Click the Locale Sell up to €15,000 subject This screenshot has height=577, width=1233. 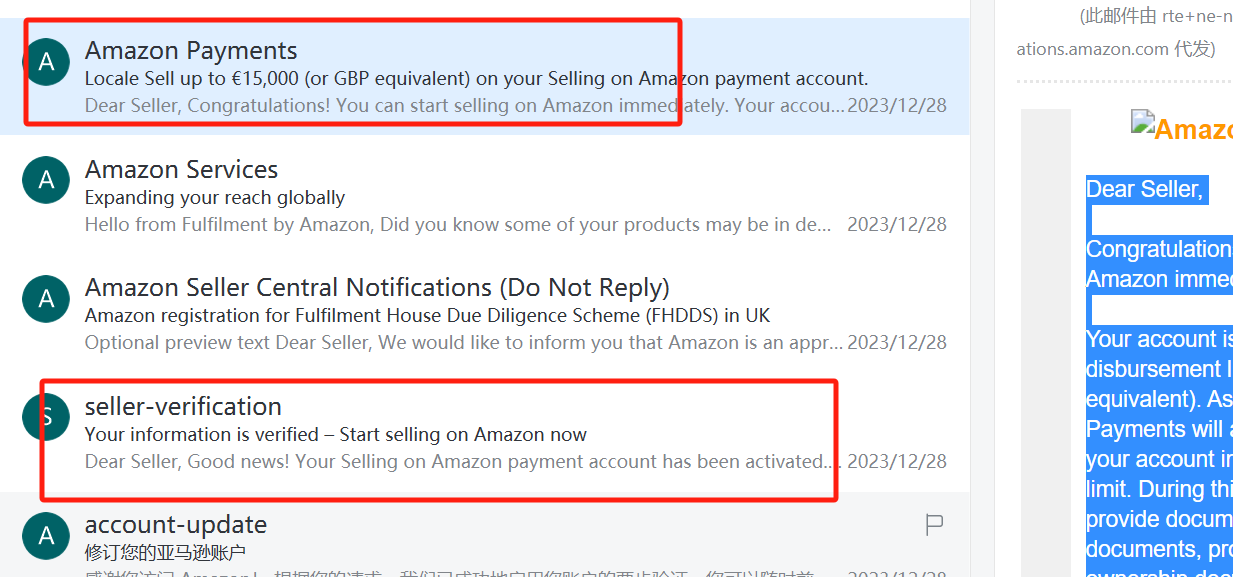[x=476, y=78]
